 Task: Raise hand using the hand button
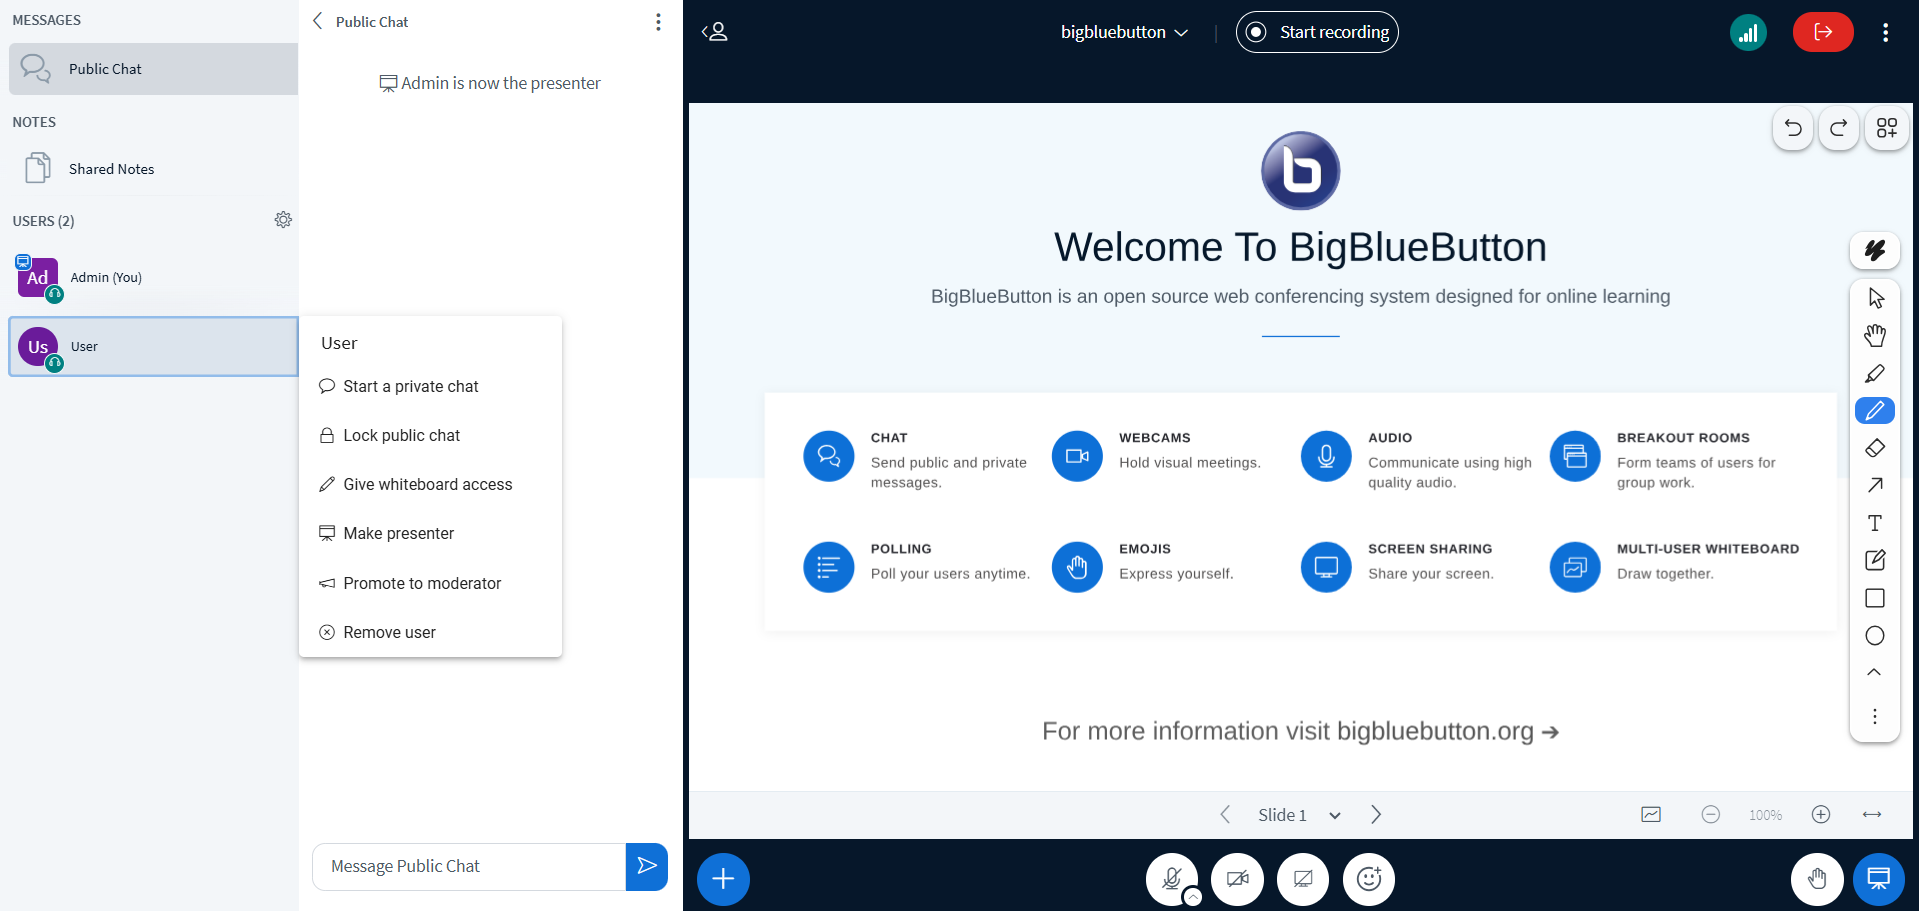click(x=1817, y=879)
